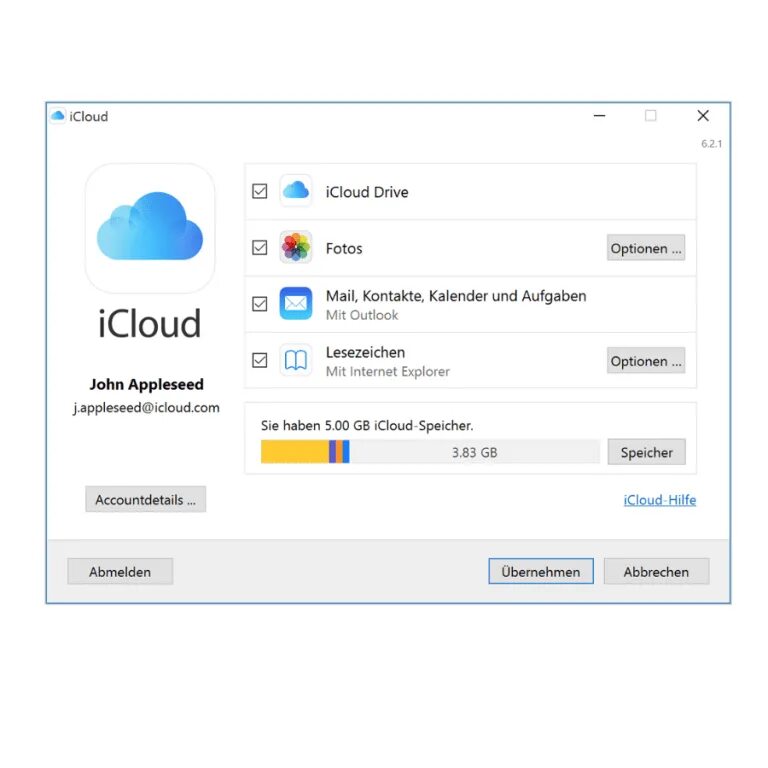This screenshot has width=768, height=768.
Task: Toggle the Lesezeichen checkbox
Action: pyautogui.click(x=260, y=360)
